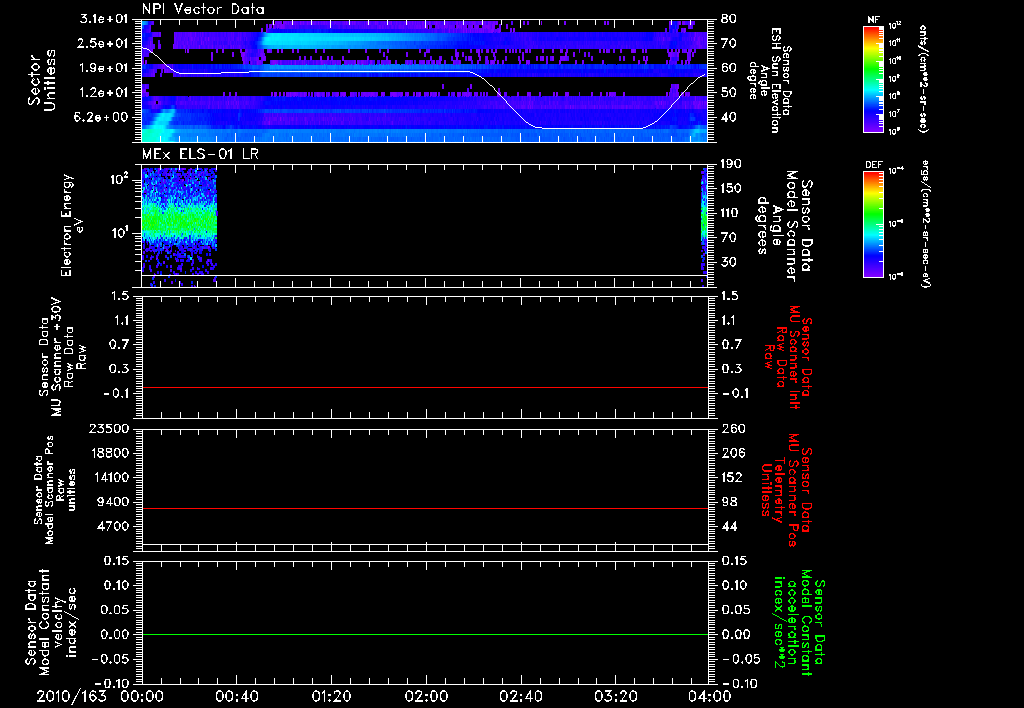Screen dimensions: 1024x708
Task: Click the 01:20 time tick label
Action: click(x=331, y=696)
